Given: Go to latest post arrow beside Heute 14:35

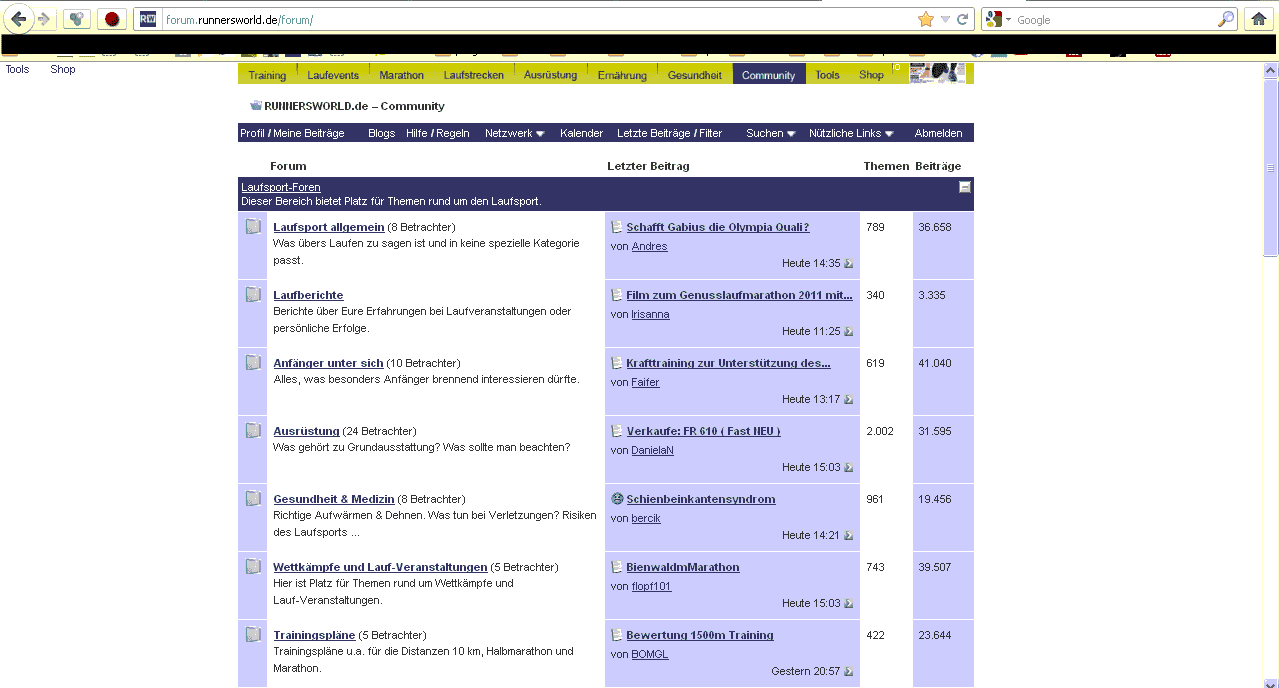Looking at the screenshot, I should pos(849,263).
